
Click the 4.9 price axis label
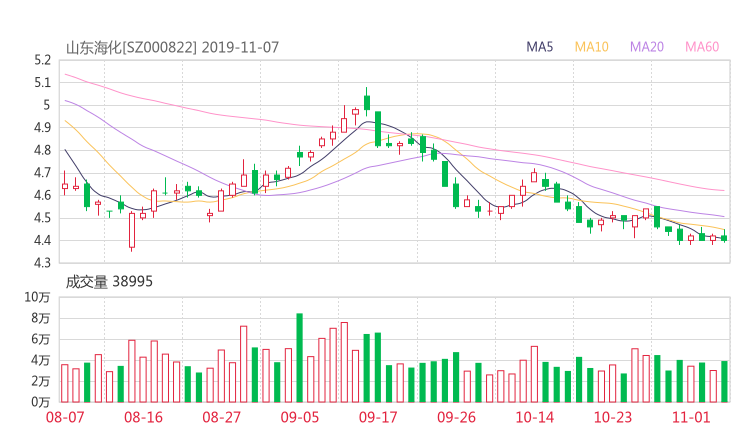click(x=42, y=127)
